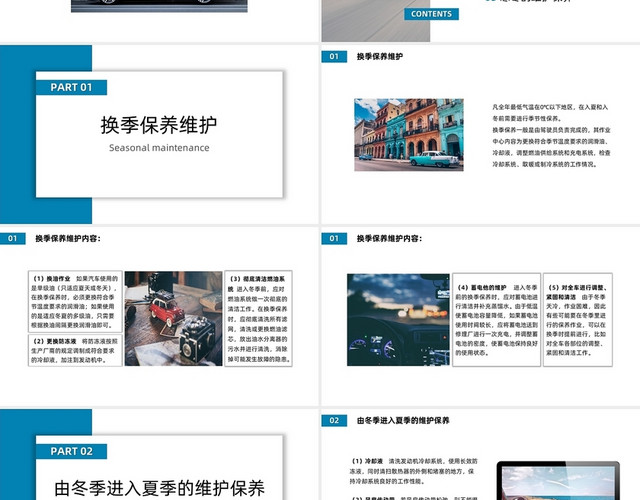Click the Seasonal maintenance subtitle
Screen dimensions: 640x500
(159, 148)
